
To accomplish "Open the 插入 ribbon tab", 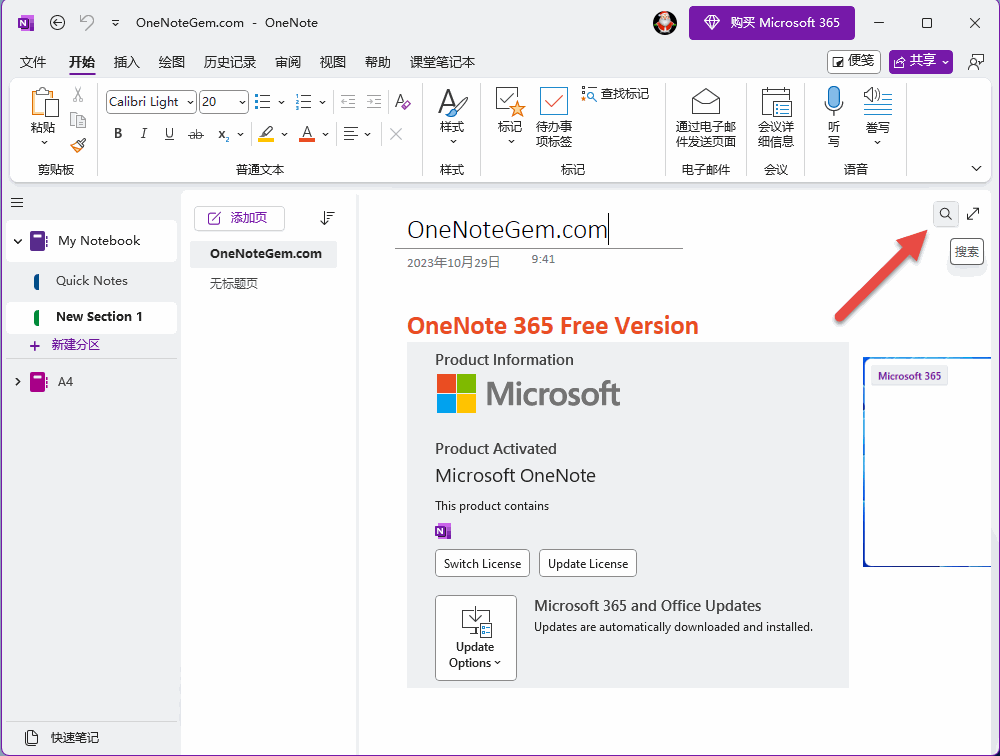I will click(127, 62).
